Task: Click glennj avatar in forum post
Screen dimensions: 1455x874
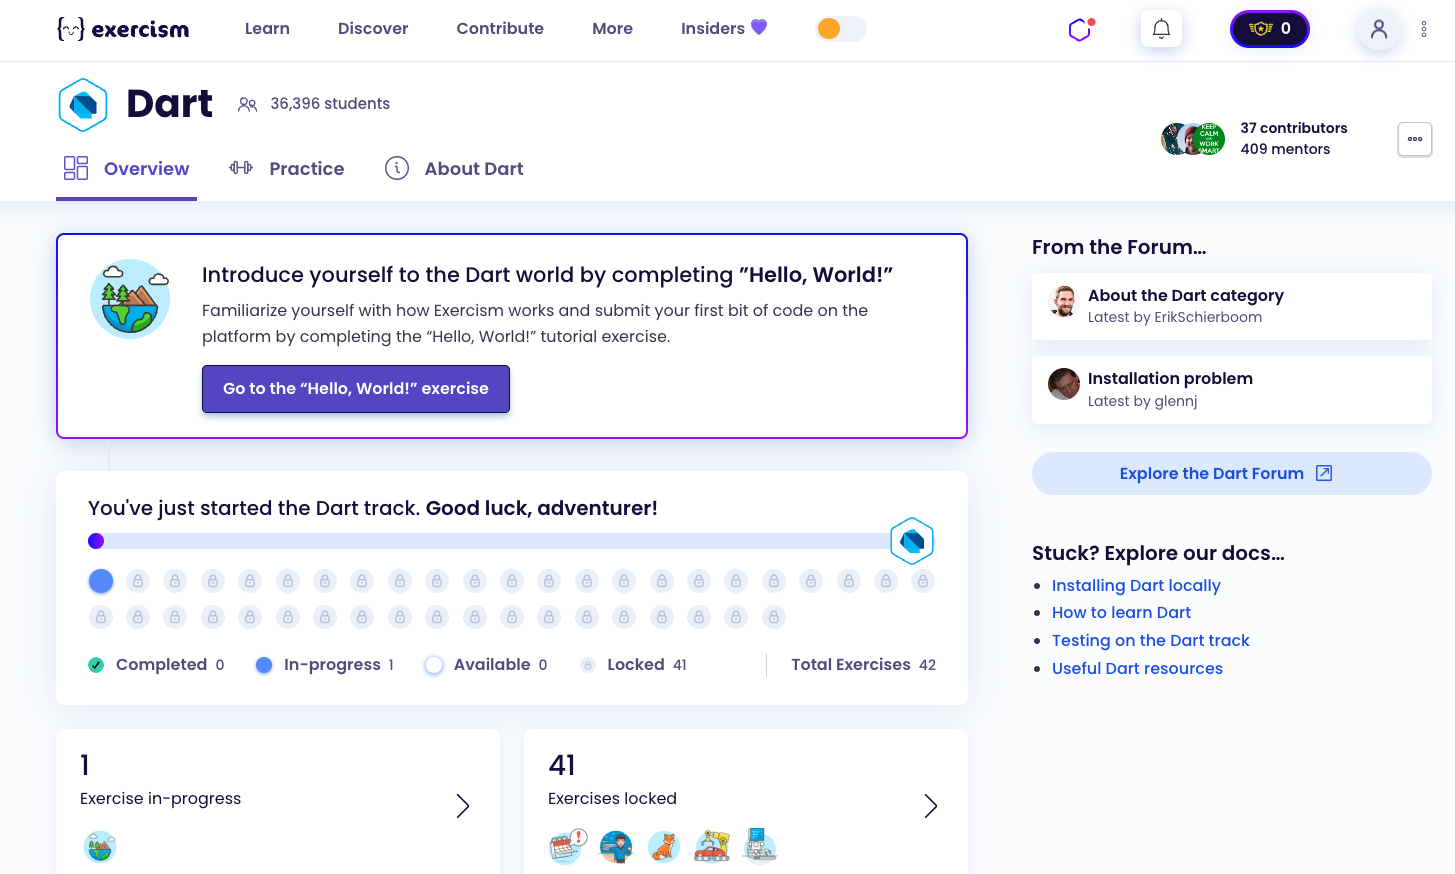Action: (x=1064, y=384)
